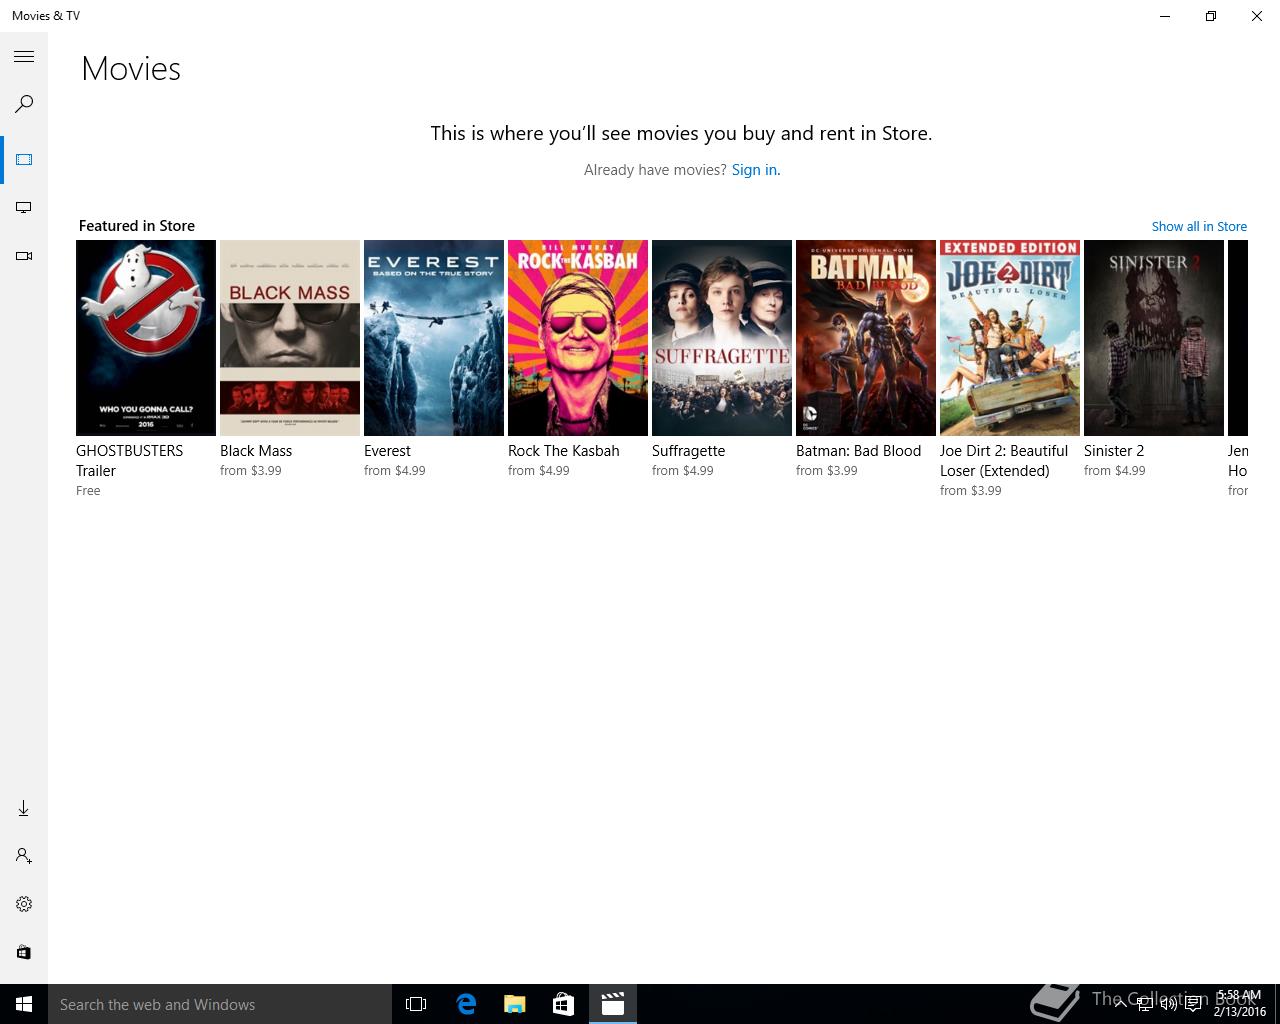The width and height of the screenshot is (1280, 1024).
Task: Open File Explorer from the taskbar
Action: coord(515,1004)
